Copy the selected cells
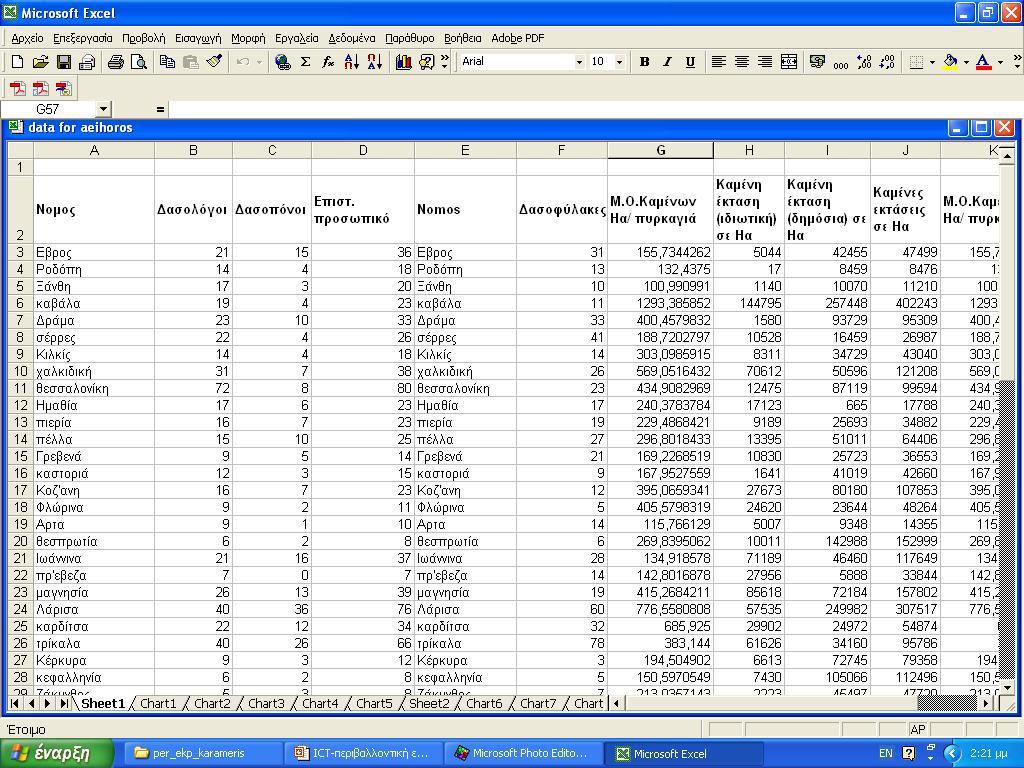The height and width of the screenshot is (768, 1024). (167, 62)
